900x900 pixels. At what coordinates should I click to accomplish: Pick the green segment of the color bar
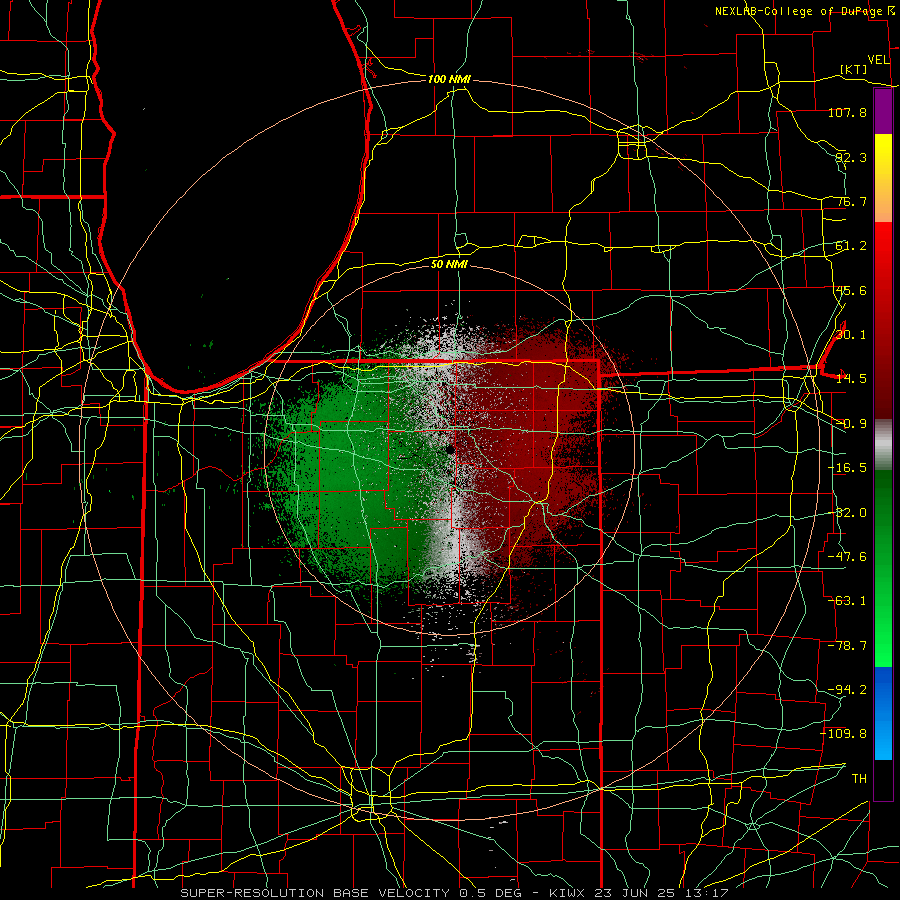pyautogui.click(x=883, y=568)
